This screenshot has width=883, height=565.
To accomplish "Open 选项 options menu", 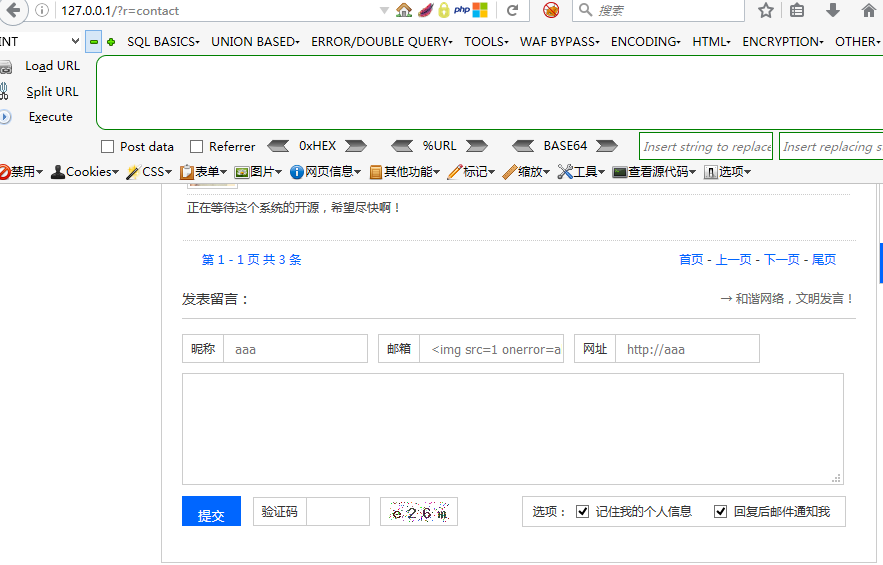I will 728,172.
